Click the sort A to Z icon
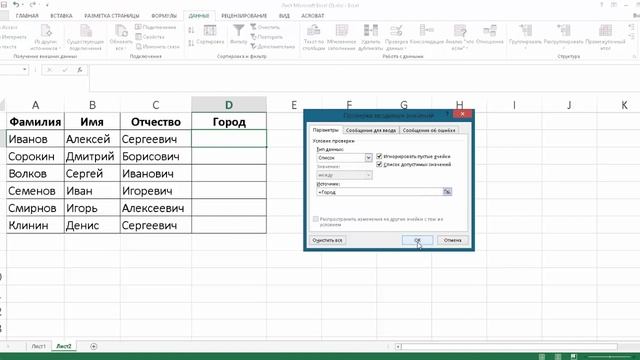640x360 pixels. (x=191, y=30)
